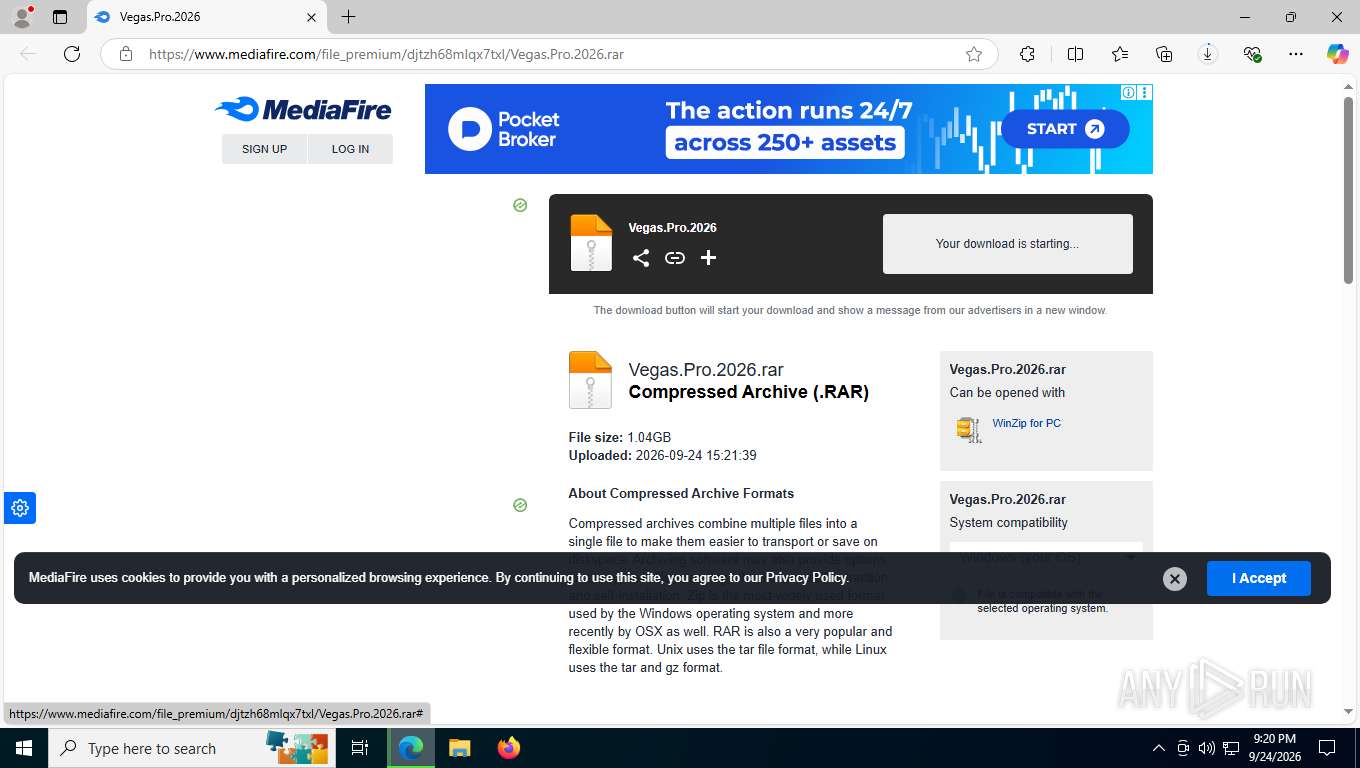View site information lock icon
Viewport: 1360px width, 768px height.
(x=126, y=54)
